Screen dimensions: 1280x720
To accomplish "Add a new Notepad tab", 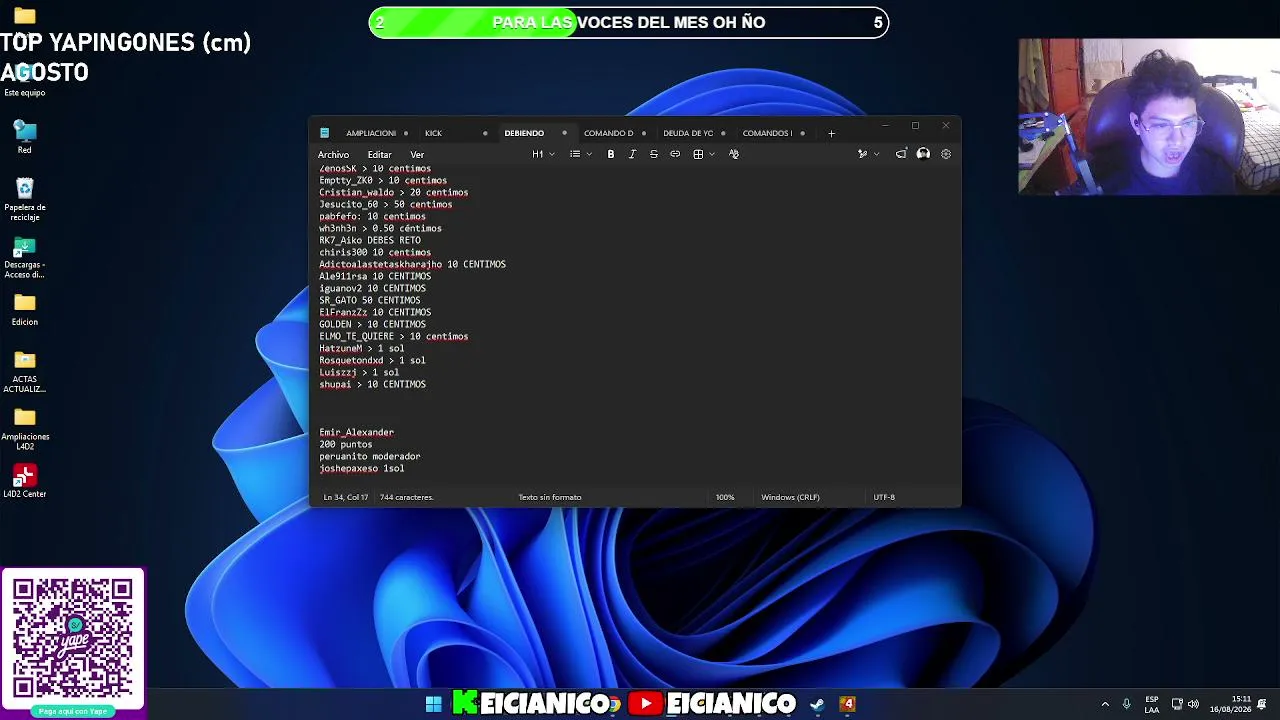I will coord(831,133).
